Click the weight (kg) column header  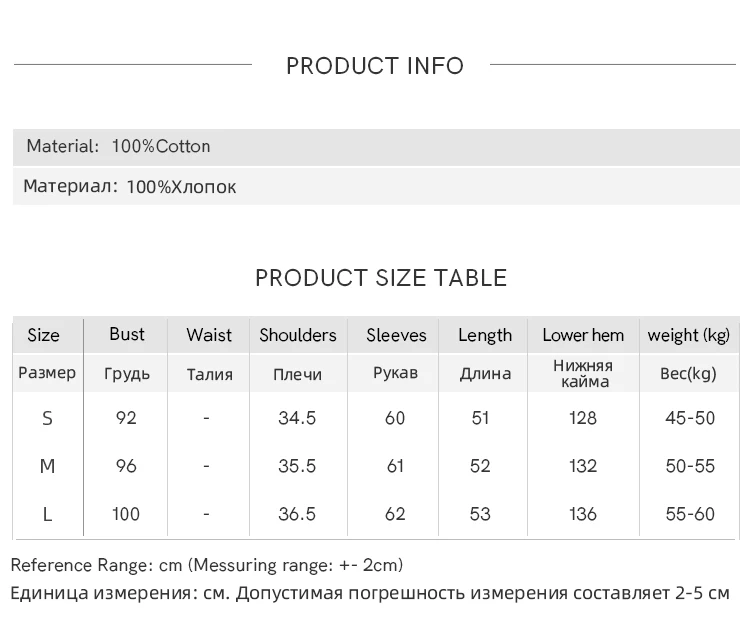(x=689, y=335)
